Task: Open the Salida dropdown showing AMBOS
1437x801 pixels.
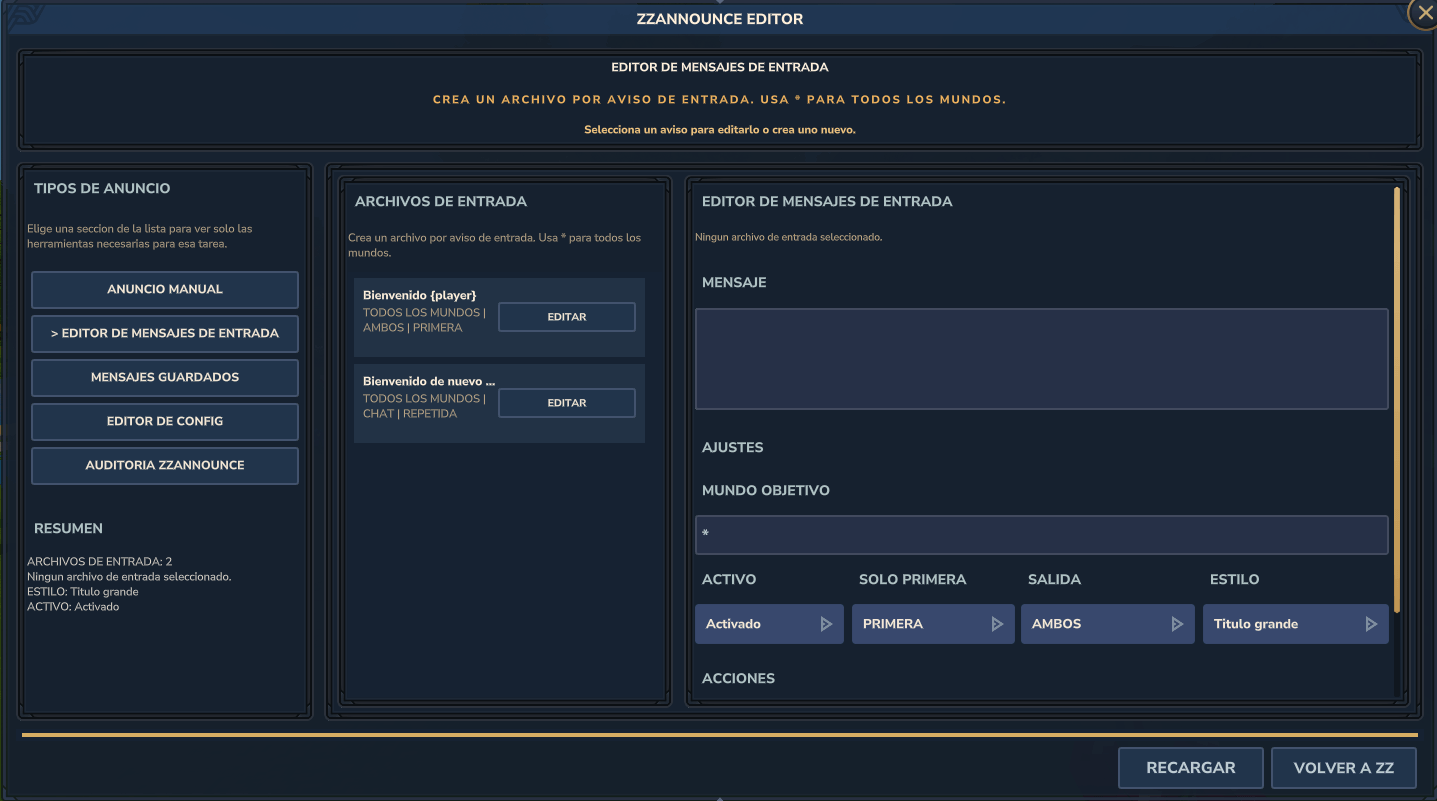Action: pyautogui.click(x=1108, y=624)
